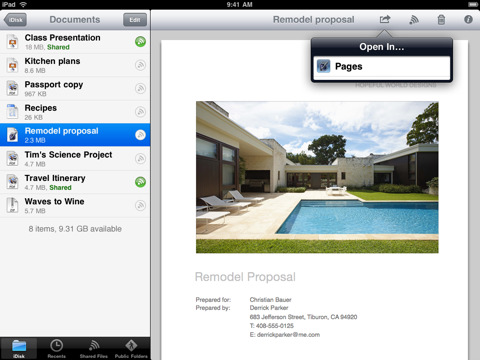This screenshot has height=360, width=480.
Task: Select Tim's Science Project file
Action: (x=75, y=159)
